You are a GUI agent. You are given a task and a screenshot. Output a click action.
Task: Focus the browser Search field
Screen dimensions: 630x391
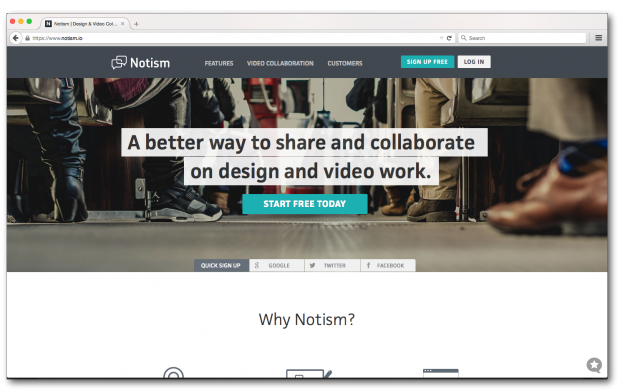tap(522, 38)
